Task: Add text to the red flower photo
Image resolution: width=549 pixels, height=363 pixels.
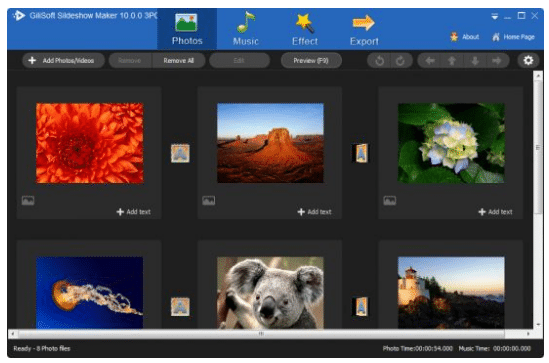Action: click(x=133, y=212)
